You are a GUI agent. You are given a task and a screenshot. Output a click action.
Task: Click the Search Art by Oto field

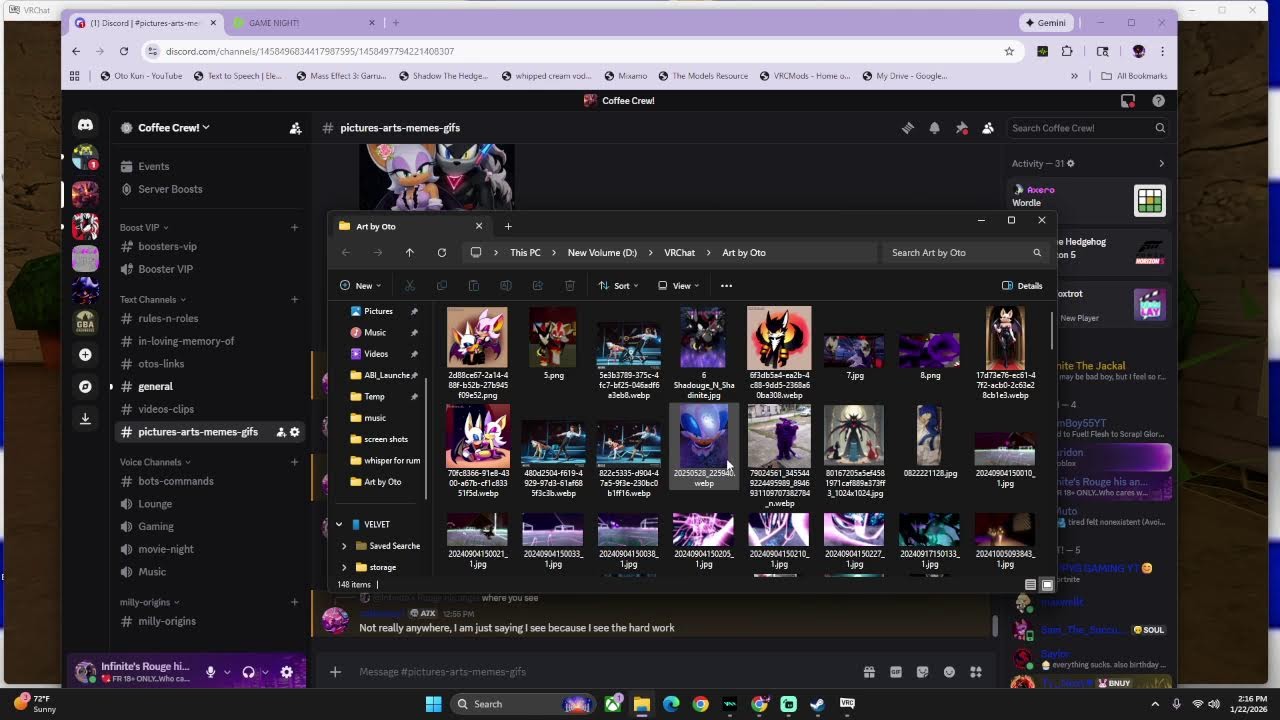coord(965,252)
